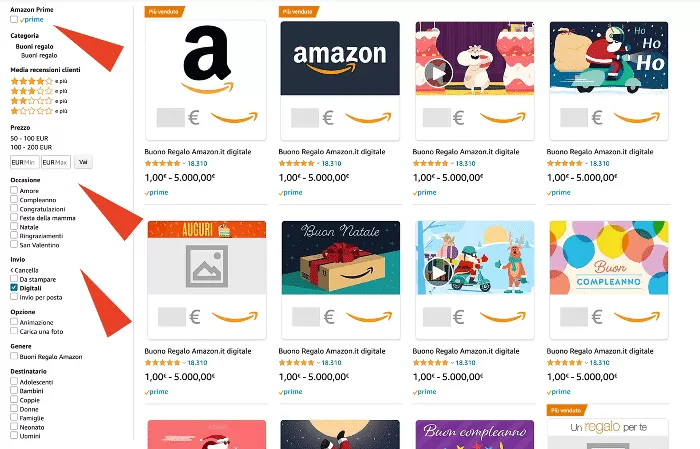The image size is (700, 449).
Task: Tick the Animazione option checkbox
Action: 14,322
